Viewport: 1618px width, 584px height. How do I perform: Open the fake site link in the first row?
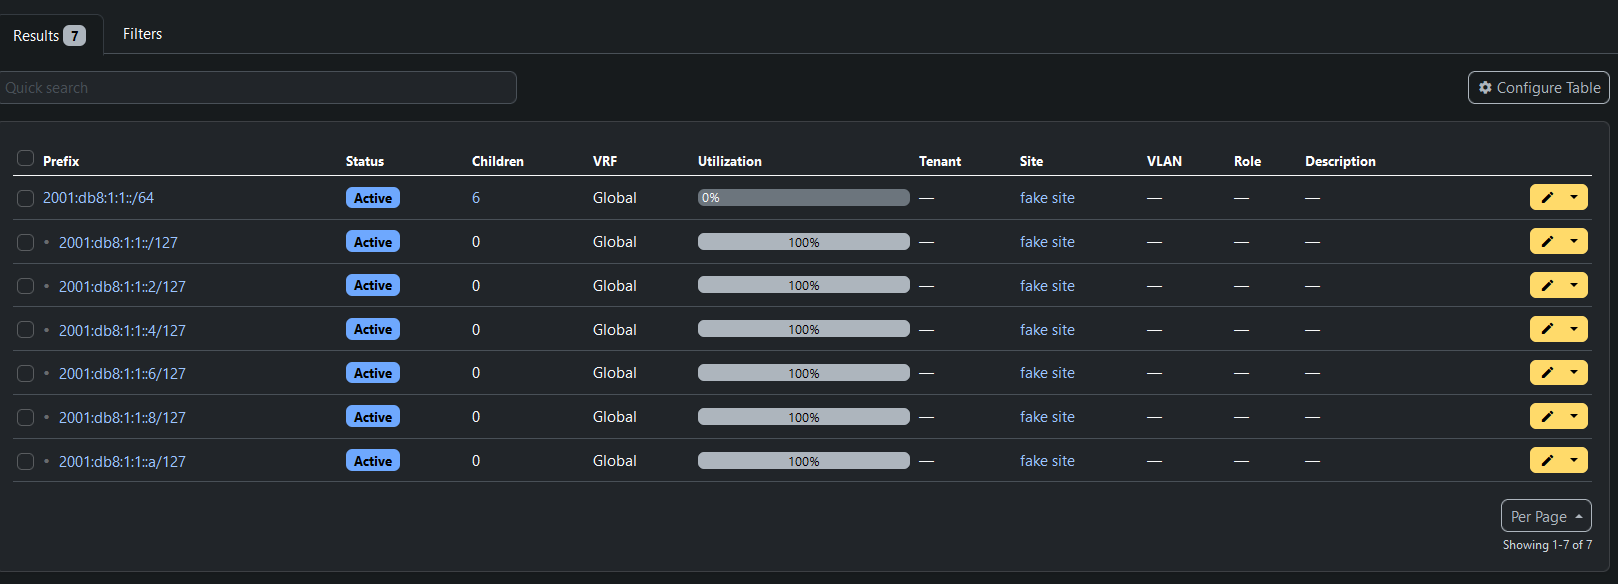point(1047,198)
